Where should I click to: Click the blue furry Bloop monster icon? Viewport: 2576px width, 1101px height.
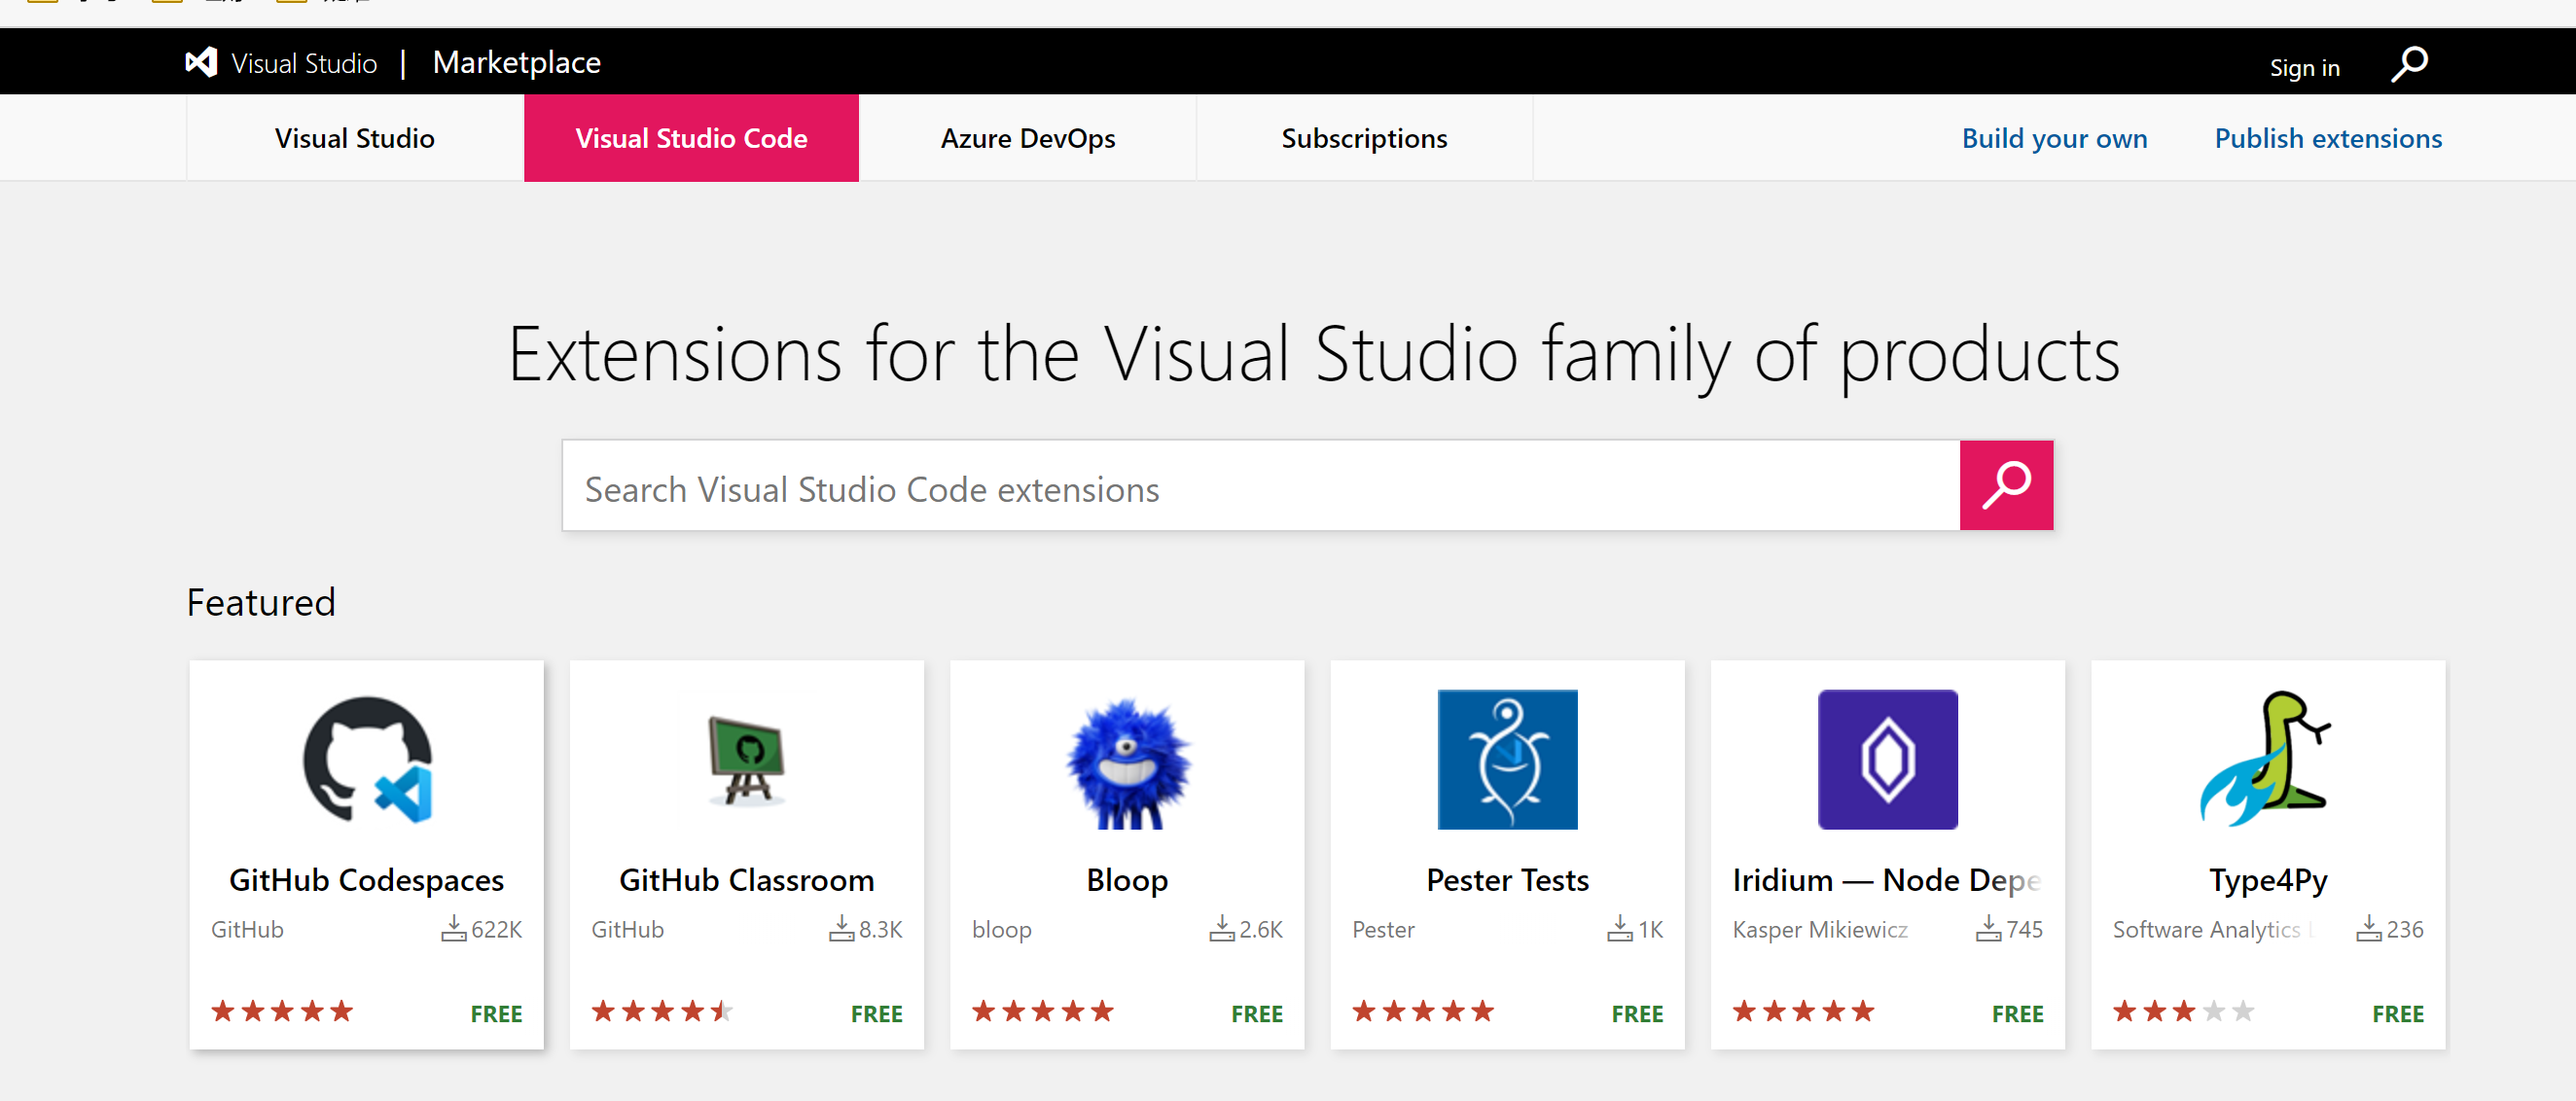pos(1127,762)
